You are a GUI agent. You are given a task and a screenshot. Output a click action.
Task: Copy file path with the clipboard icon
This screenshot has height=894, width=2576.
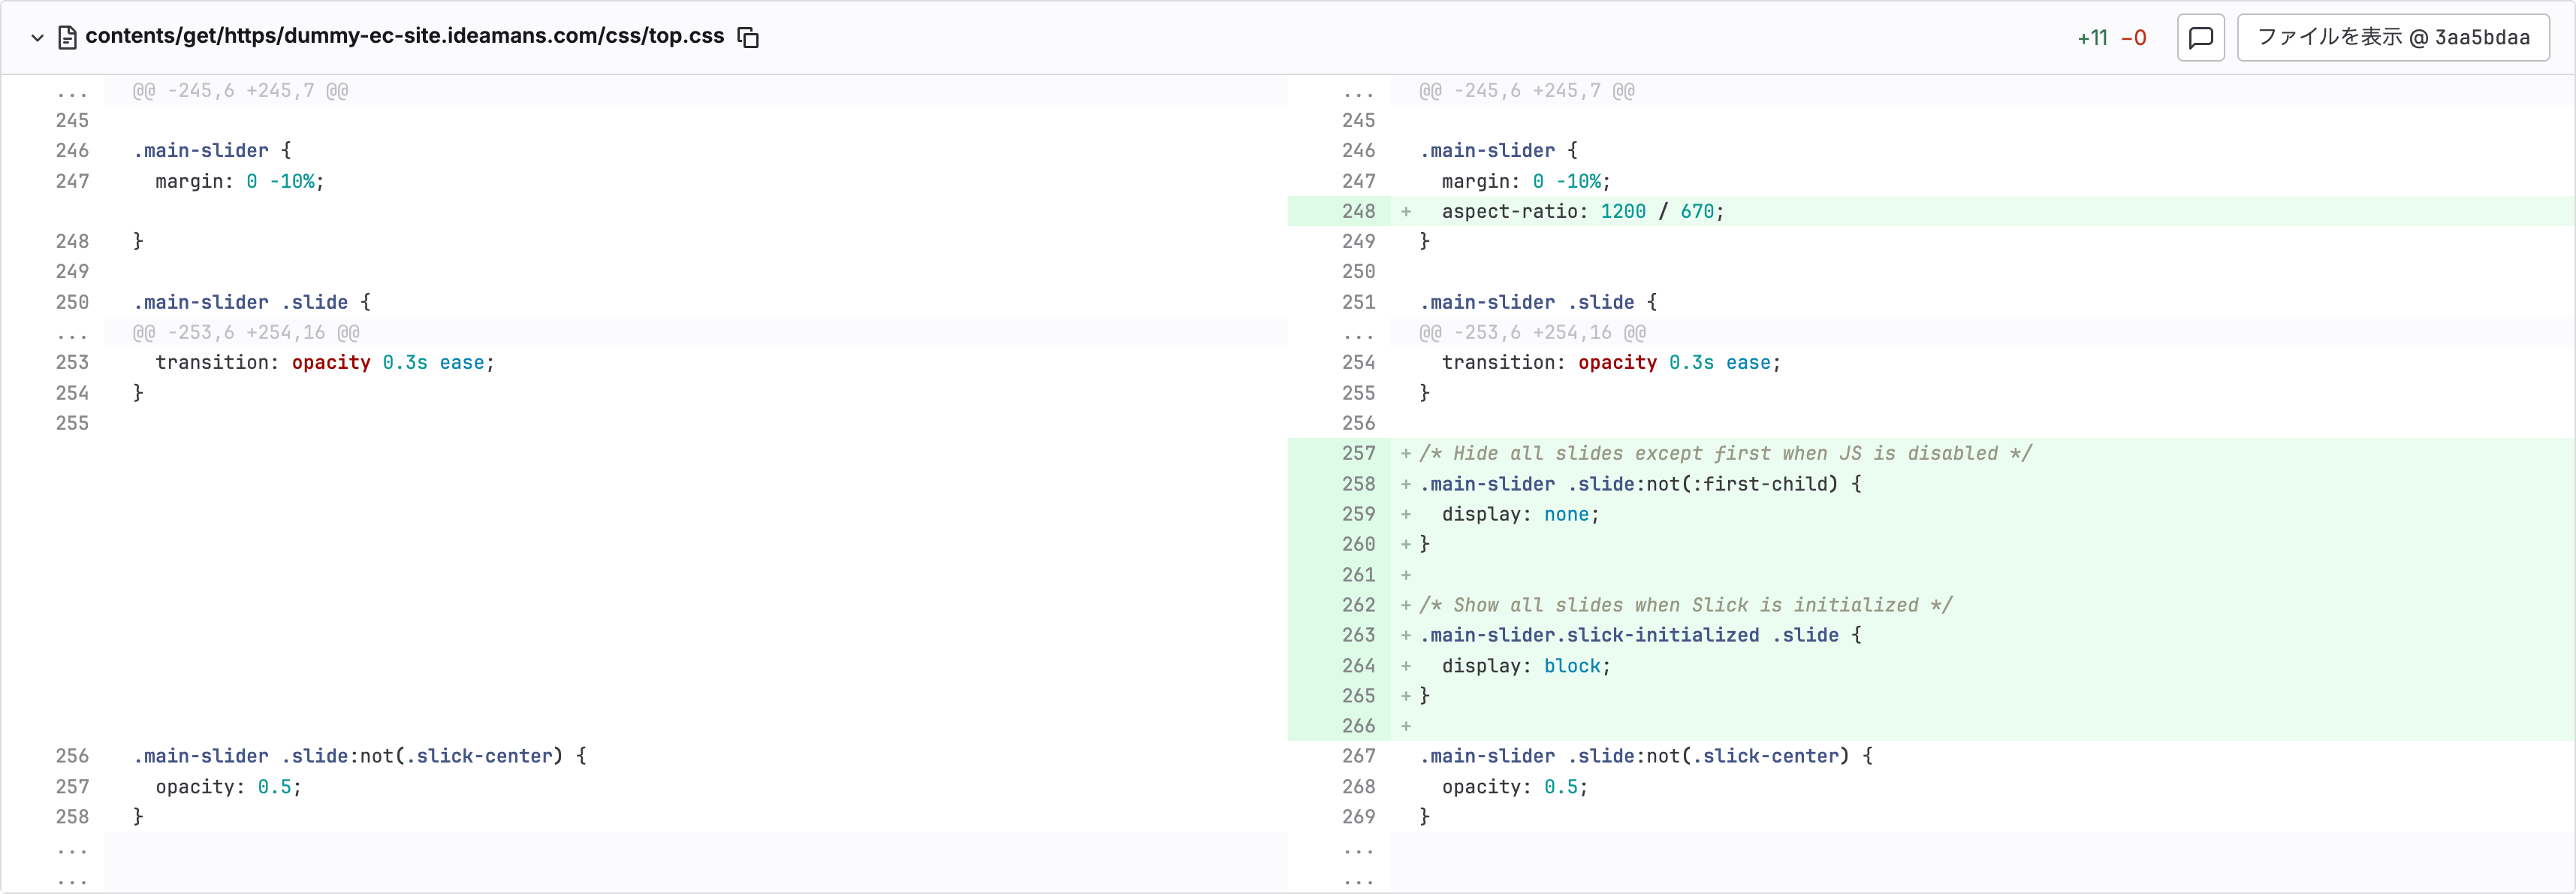pos(748,38)
